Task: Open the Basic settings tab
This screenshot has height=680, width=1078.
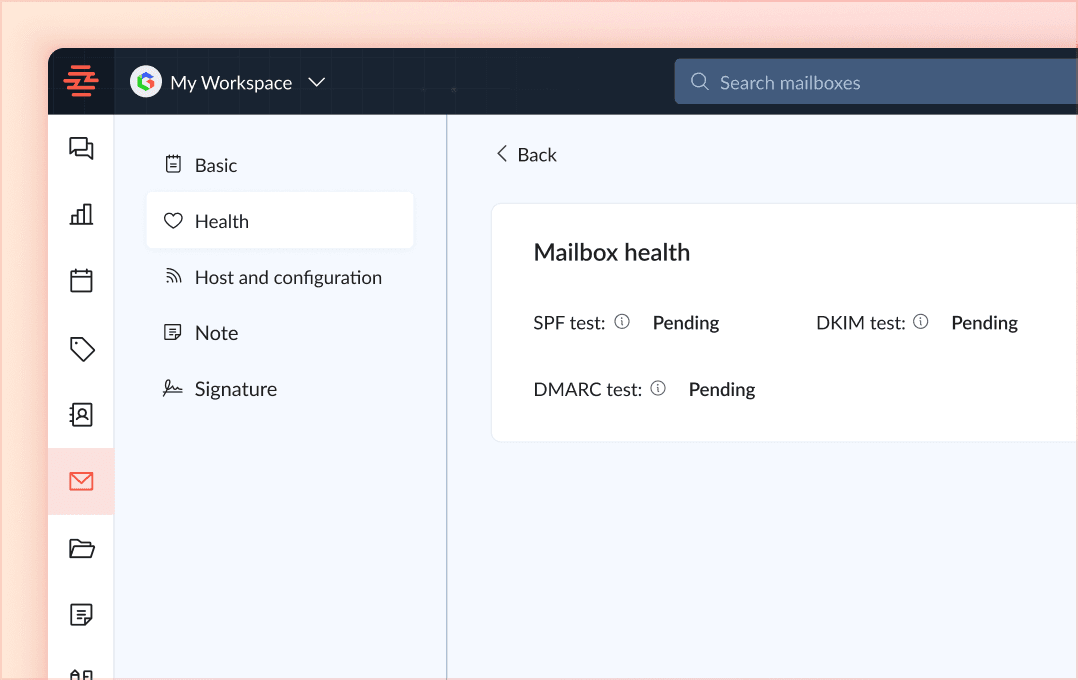Action: click(280, 165)
